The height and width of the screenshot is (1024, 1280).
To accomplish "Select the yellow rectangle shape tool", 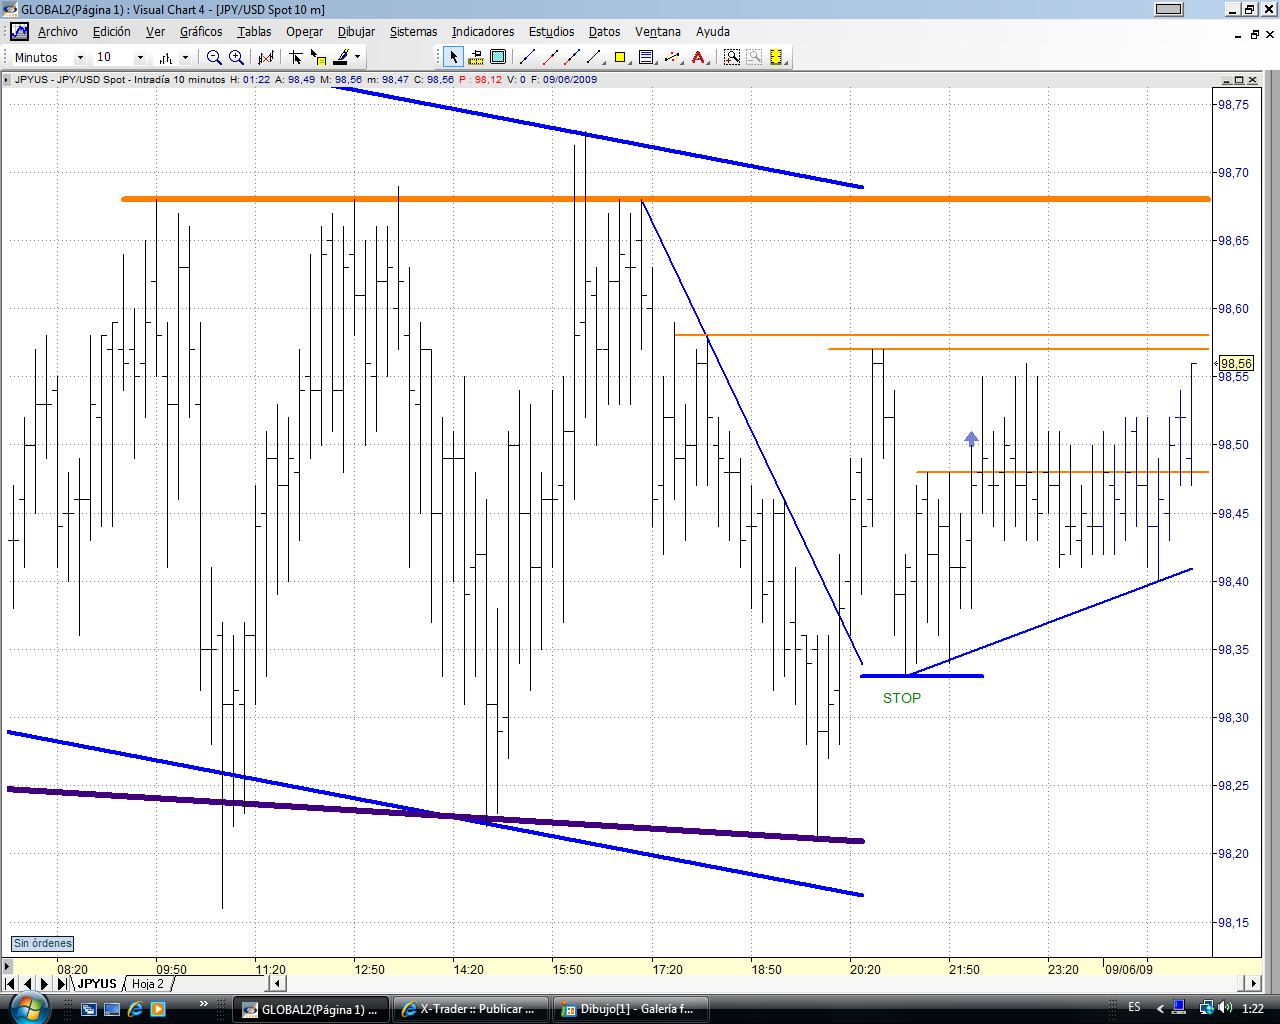I will pos(620,57).
